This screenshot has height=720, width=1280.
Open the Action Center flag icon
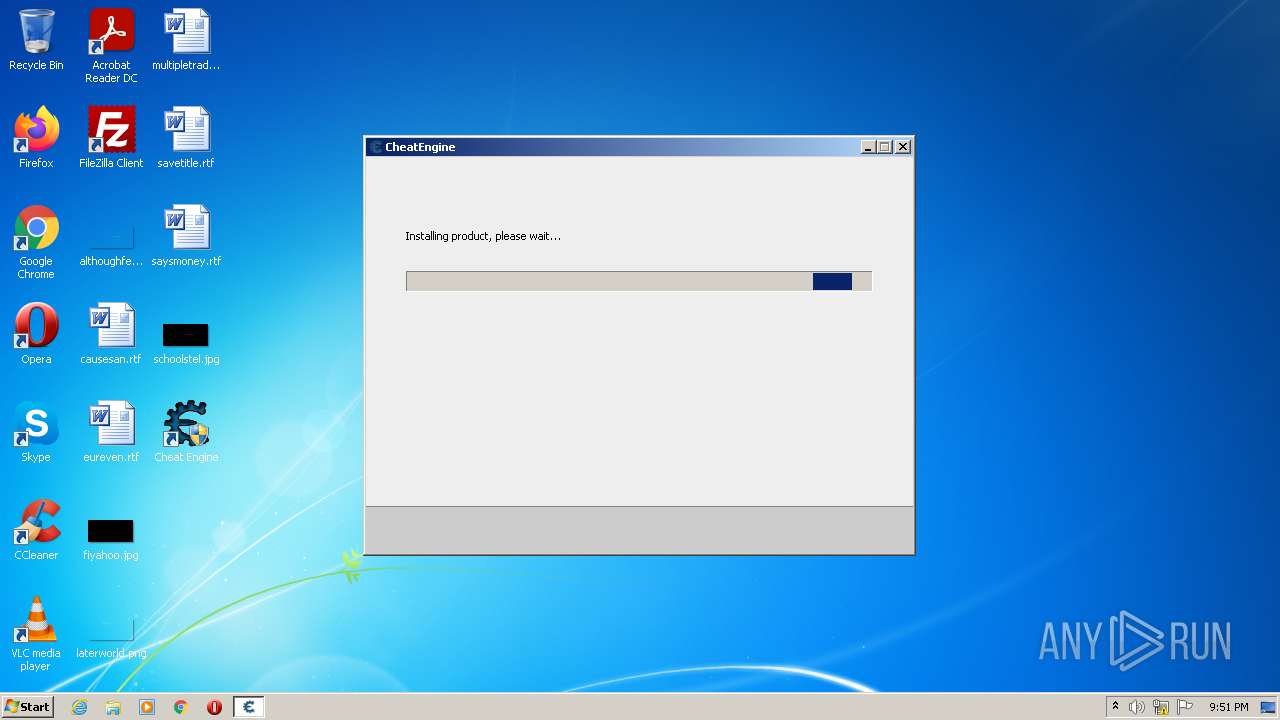click(x=1185, y=707)
